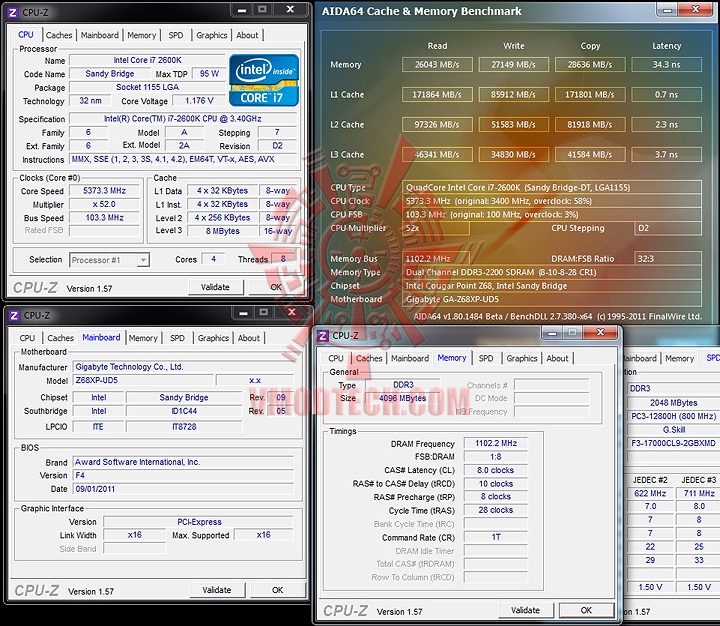The width and height of the screenshot is (720, 626).
Task: Click the Memory Copy 28636 MB/s field
Action: 590,65
